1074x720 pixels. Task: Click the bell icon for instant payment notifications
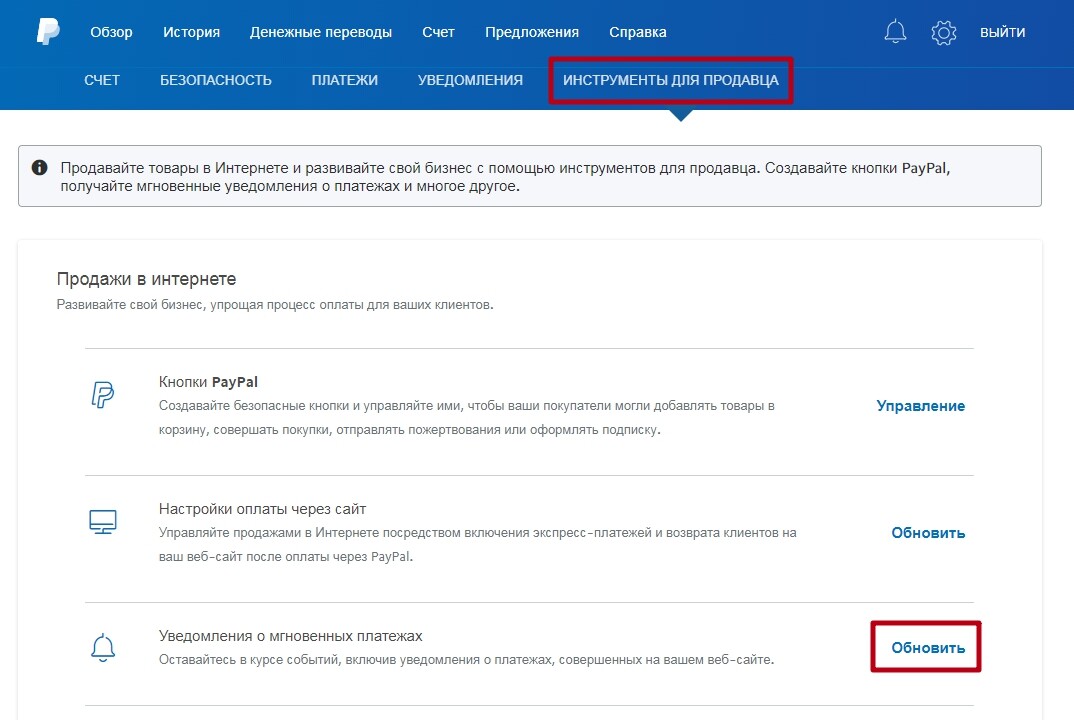[103, 648]
